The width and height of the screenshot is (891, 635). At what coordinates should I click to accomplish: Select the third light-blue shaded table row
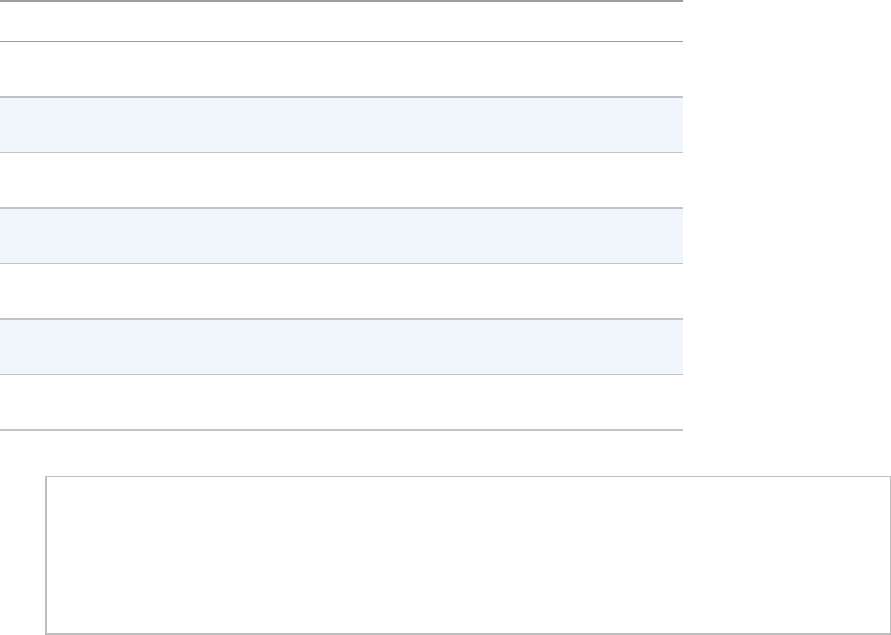click(341, 347)
